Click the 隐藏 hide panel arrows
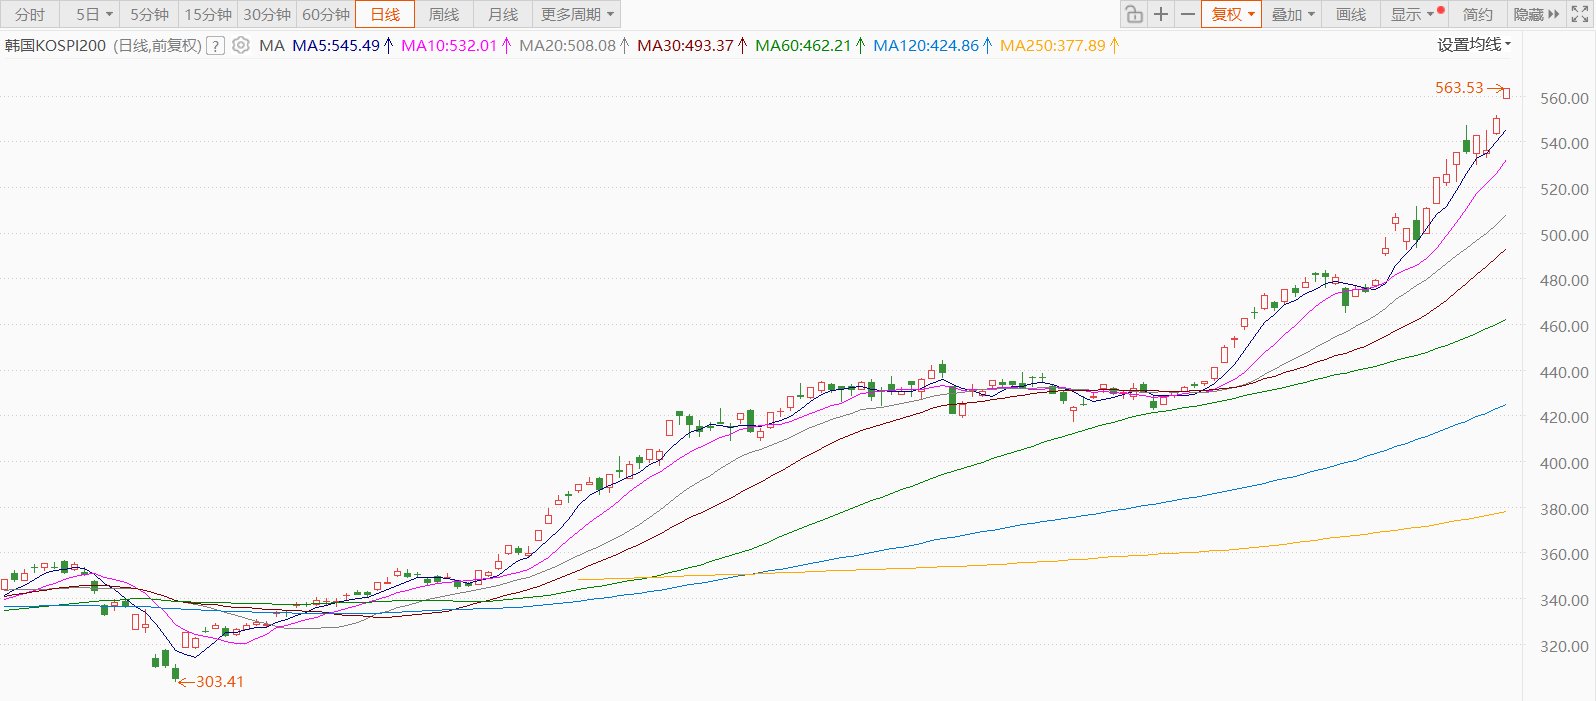The height and width of the screenshot is (701, 1596). click(x=1536, y=14)
